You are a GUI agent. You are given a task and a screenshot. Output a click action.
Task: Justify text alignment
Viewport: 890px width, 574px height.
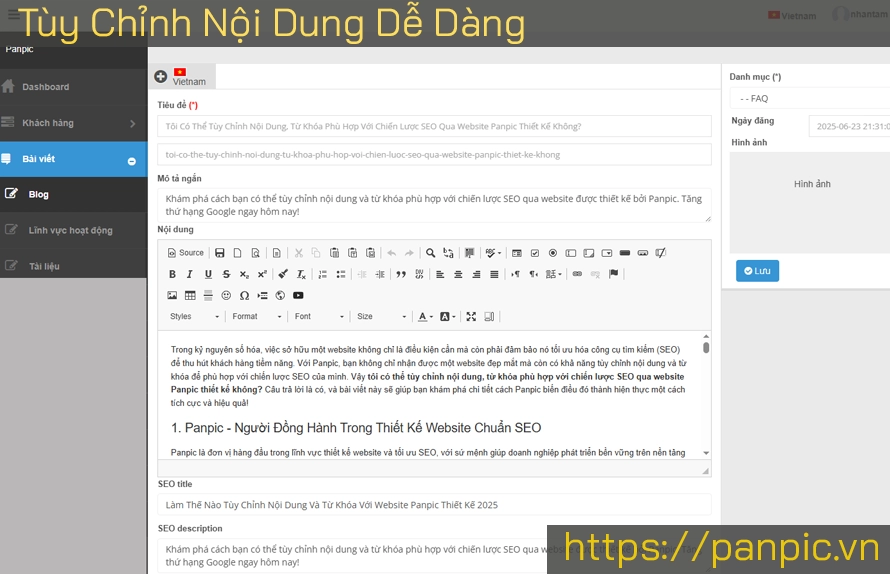tap(494, 274)
